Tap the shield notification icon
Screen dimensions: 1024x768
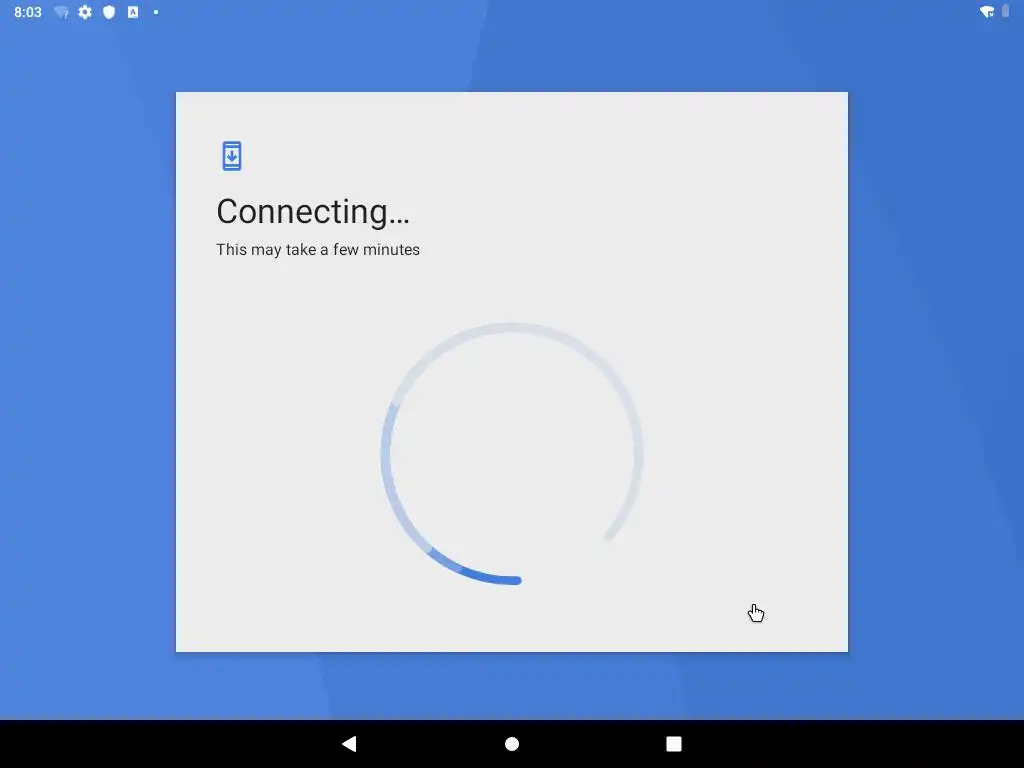click(x=109, y=12)
